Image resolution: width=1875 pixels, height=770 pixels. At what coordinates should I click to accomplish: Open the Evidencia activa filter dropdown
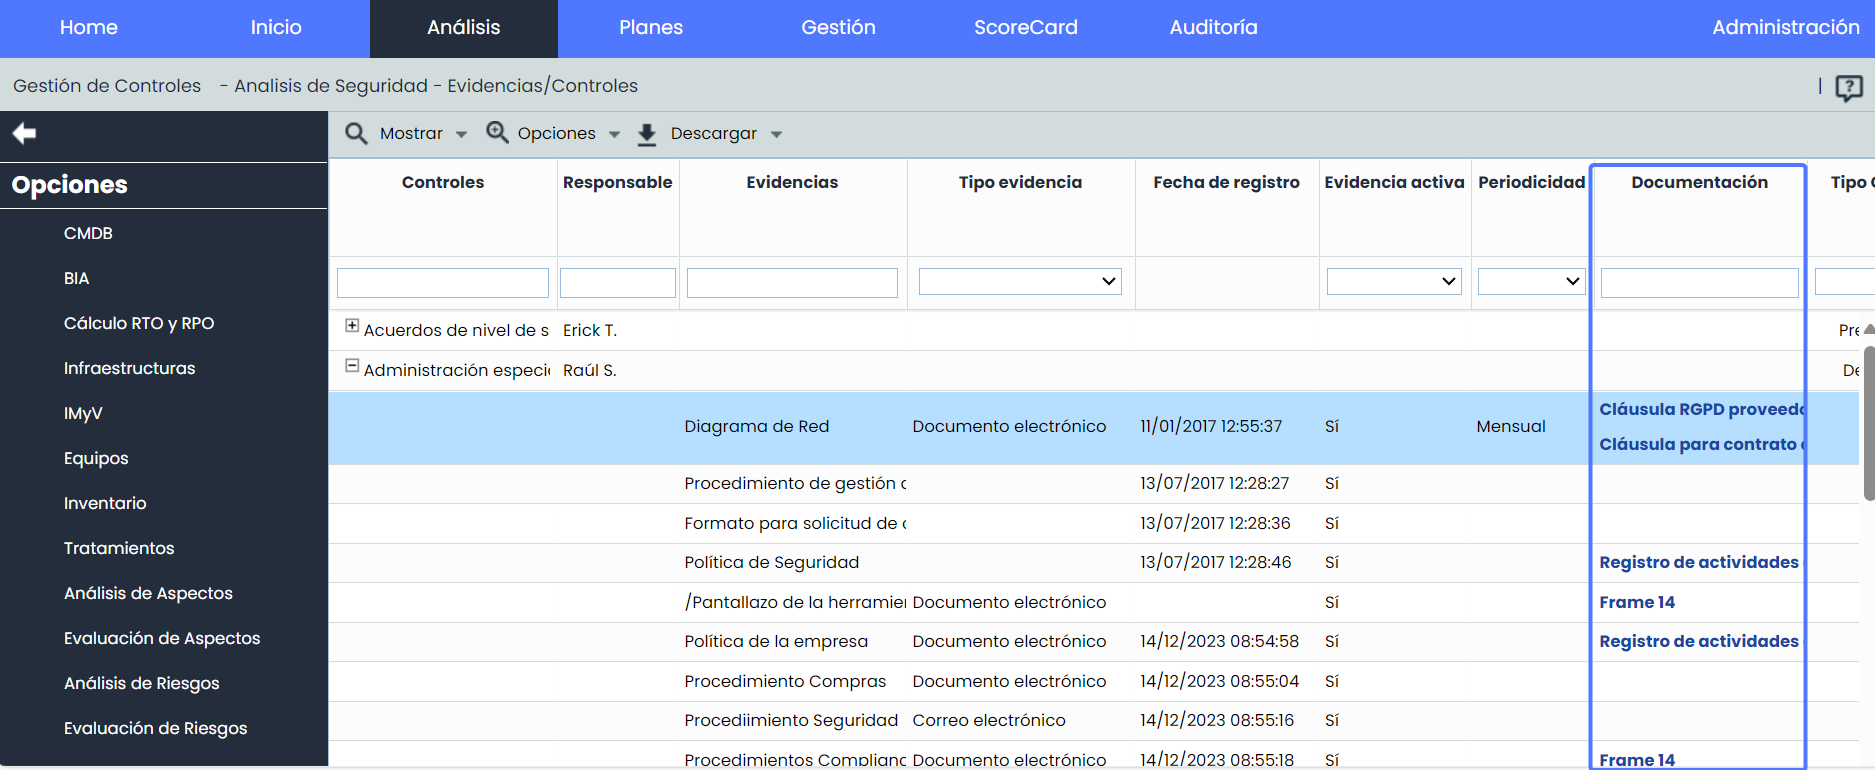pyautogui.click(x=1393, y=282)
